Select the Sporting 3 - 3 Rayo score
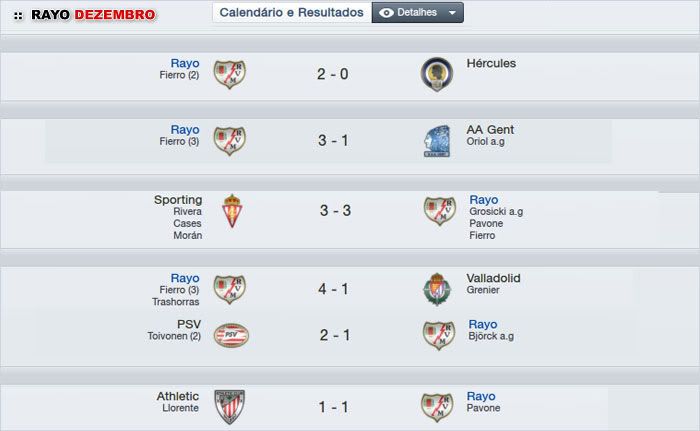The height and width of the screenshot is (431, 700). [334, 211]
